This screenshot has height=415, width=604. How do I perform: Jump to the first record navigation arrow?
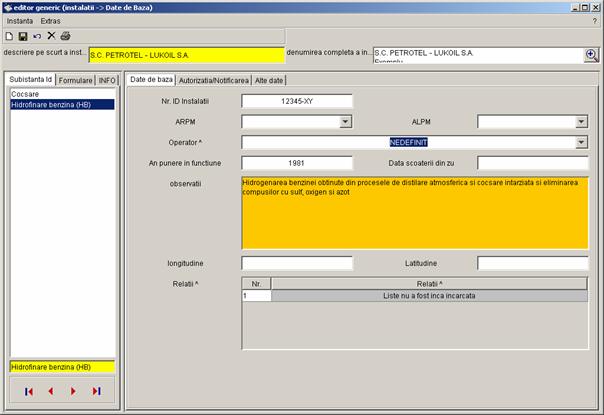(x=29, y=391)
